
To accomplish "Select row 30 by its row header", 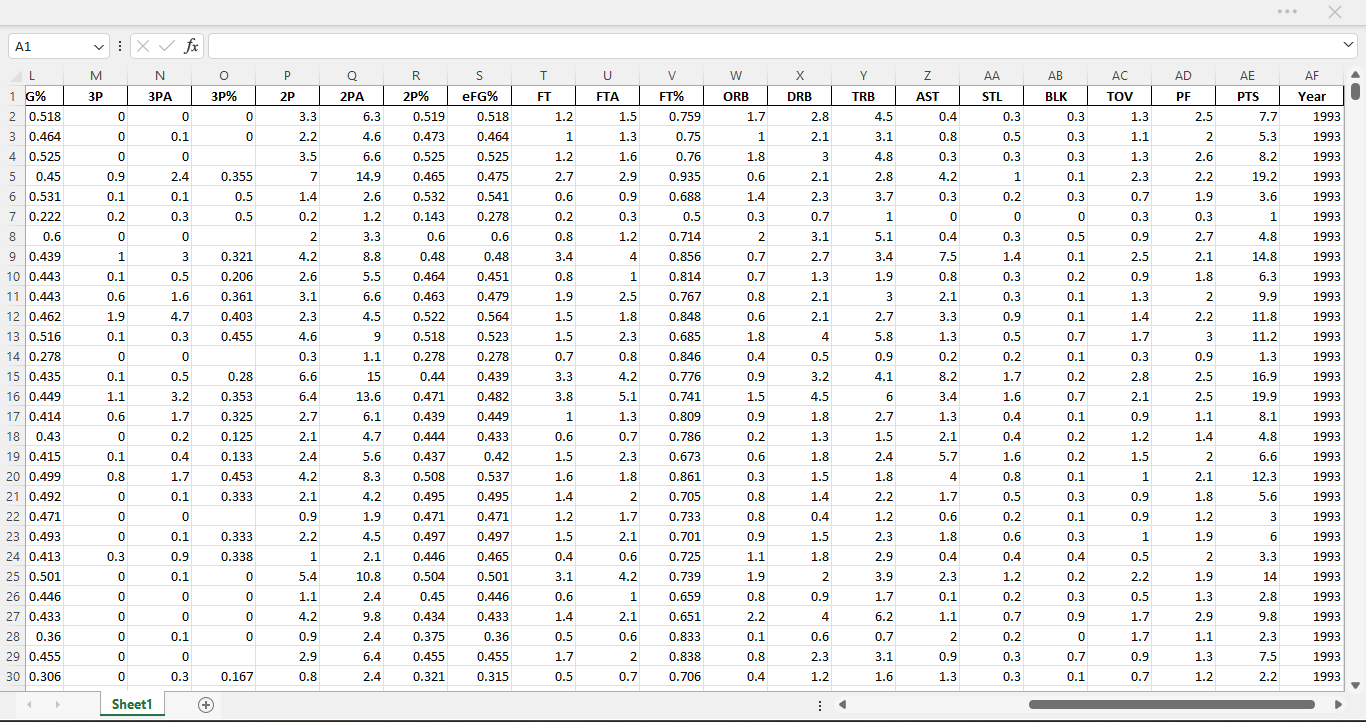I will tap(12, 676).
